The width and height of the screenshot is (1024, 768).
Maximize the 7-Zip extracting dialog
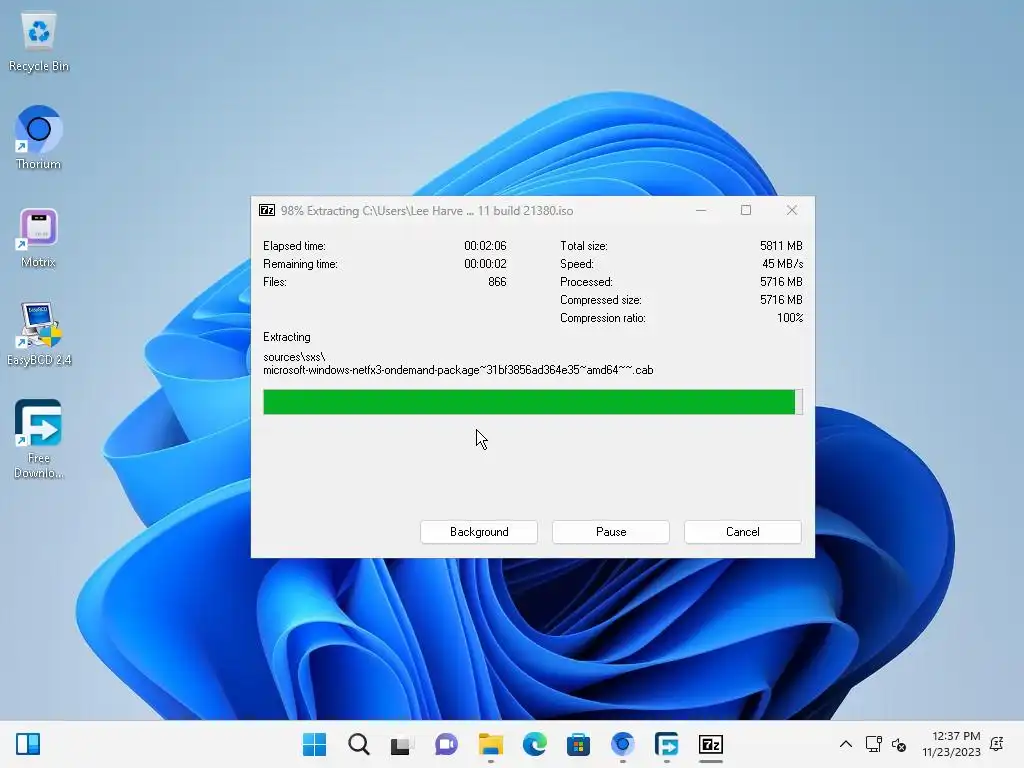tap(746, 210)
